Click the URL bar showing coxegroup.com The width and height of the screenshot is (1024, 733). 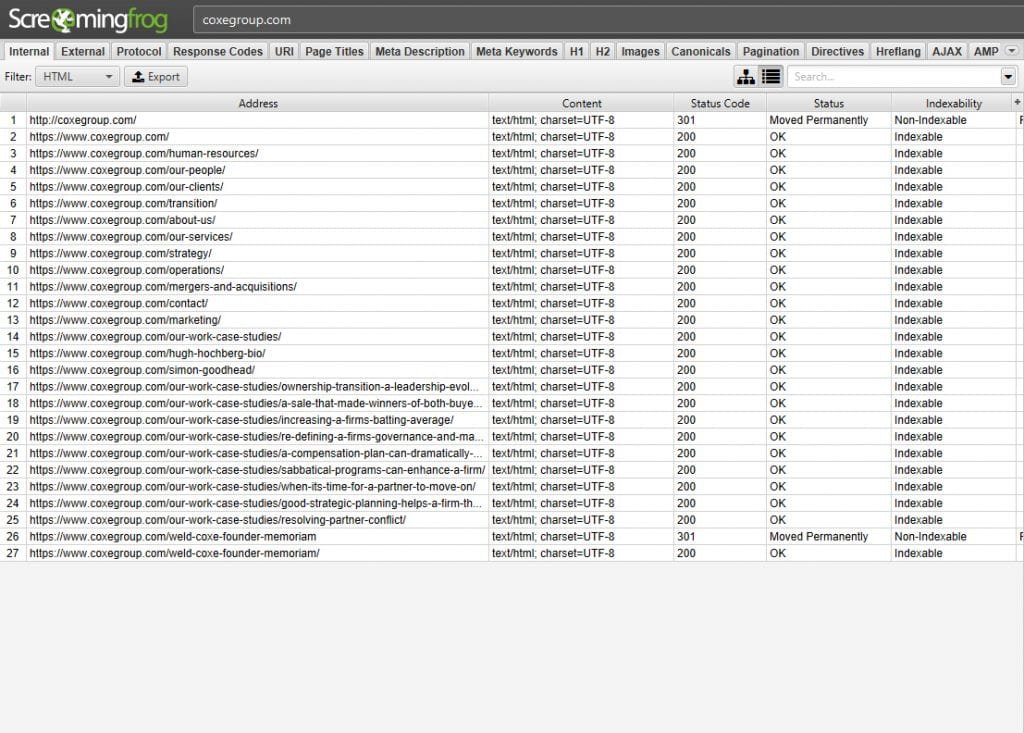click(600, 20)
